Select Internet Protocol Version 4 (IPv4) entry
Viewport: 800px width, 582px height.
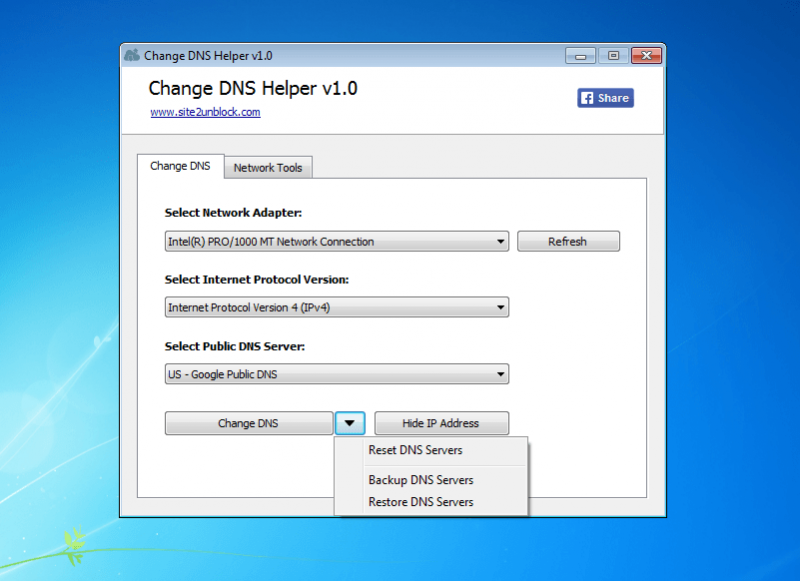click(x=300, y=307)
